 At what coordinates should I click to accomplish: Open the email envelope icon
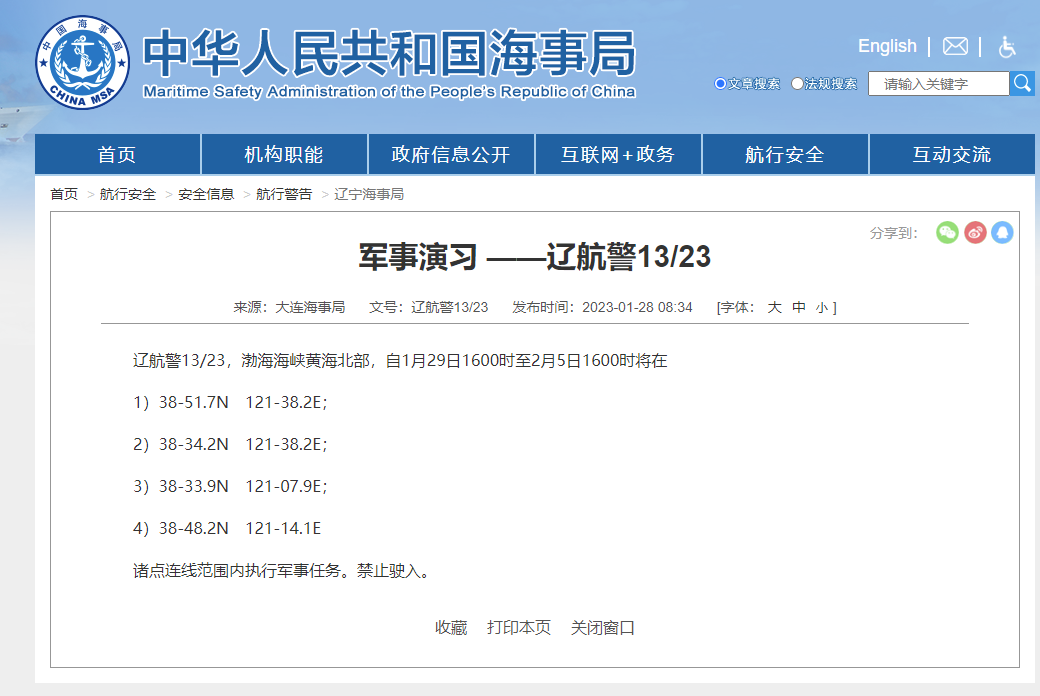click(955, 46)
